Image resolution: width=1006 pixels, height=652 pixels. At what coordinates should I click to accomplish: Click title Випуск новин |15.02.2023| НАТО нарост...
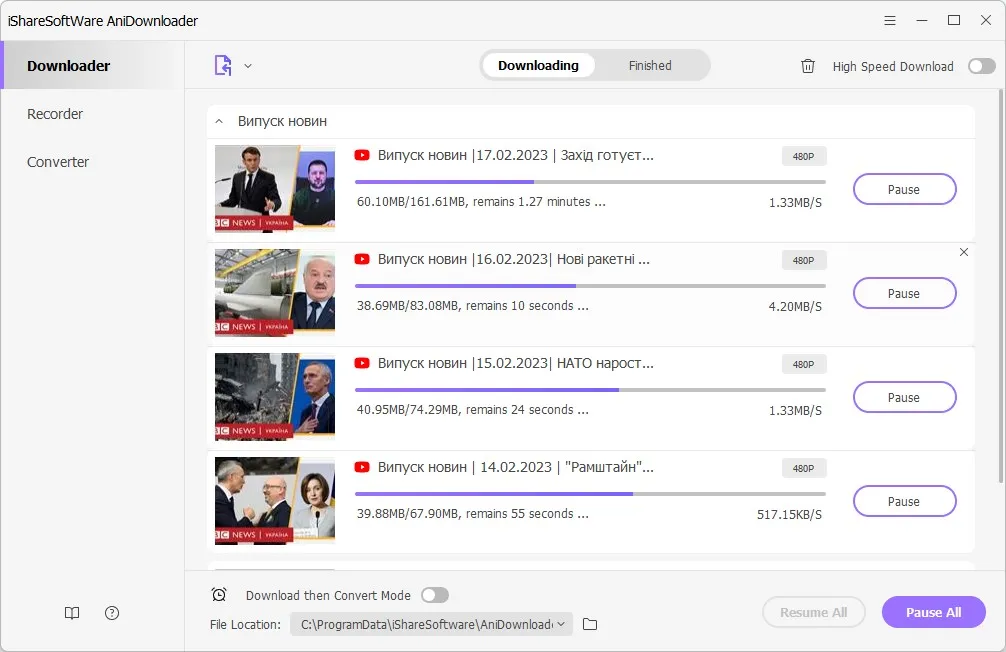[516, 363]
